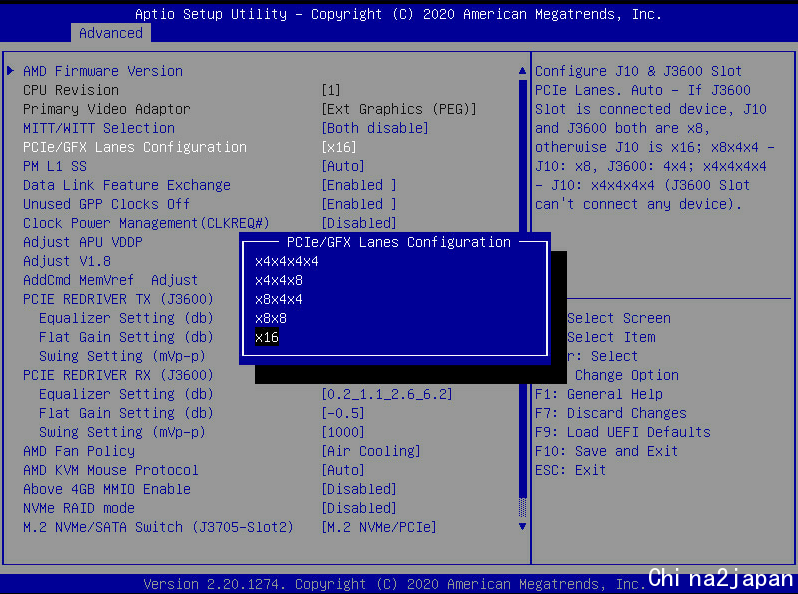Select MITT/WITT Selection label
The image size is (798, 594).
99,128
